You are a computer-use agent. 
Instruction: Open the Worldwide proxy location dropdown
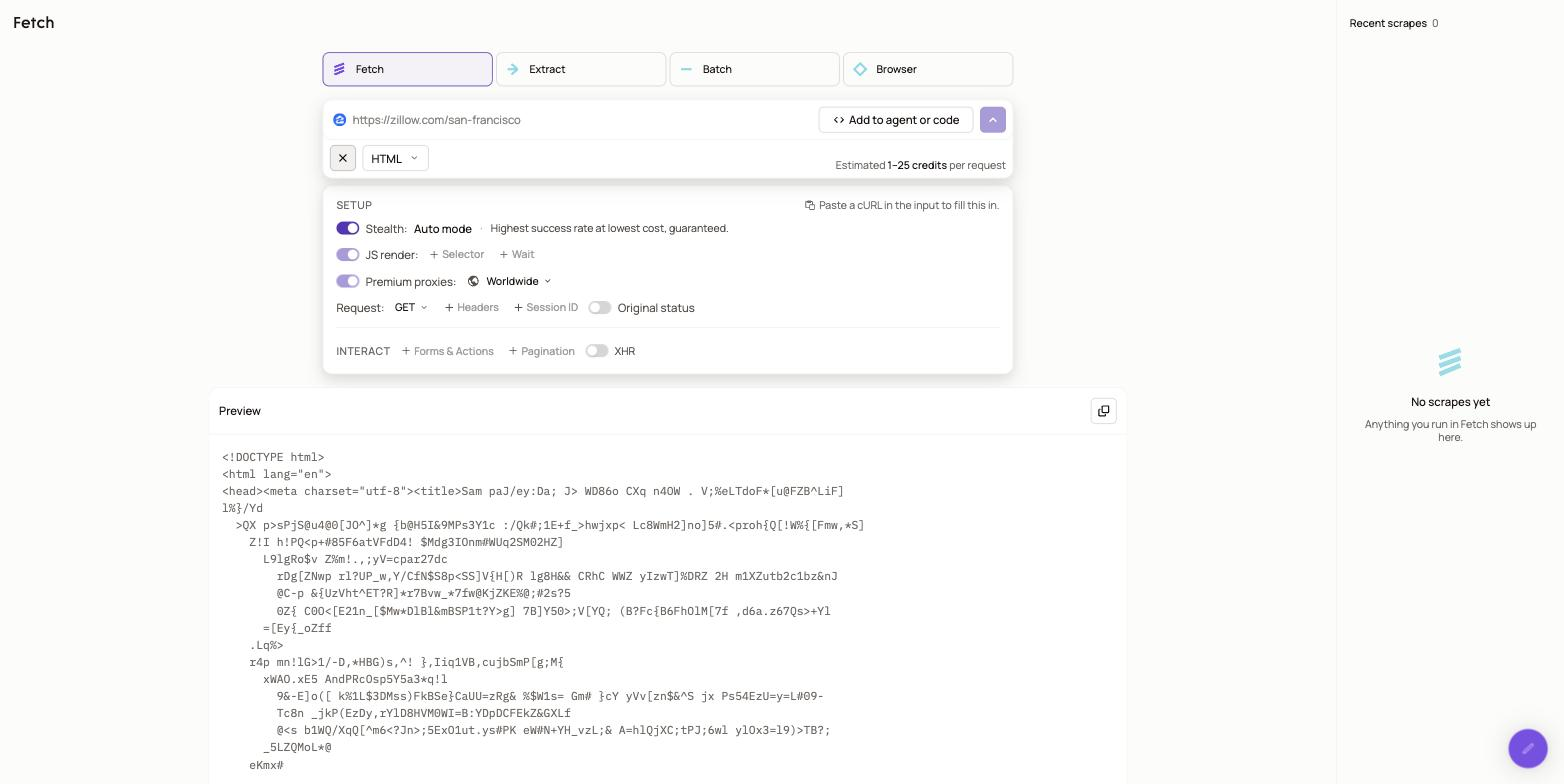(510, 281)
